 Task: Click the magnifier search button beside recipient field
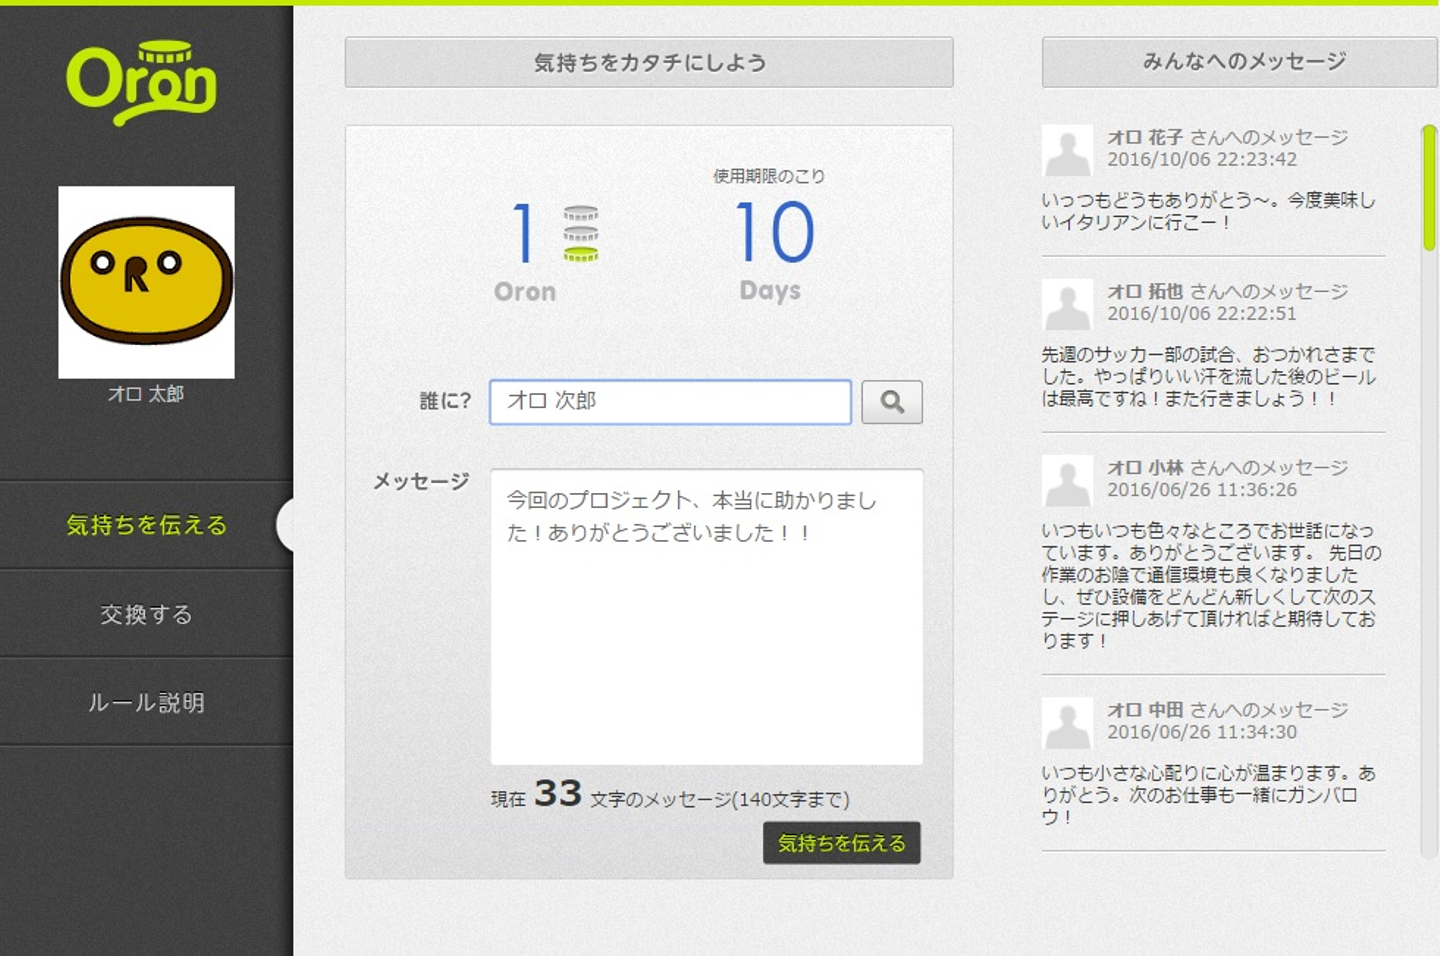click(892, 402)
